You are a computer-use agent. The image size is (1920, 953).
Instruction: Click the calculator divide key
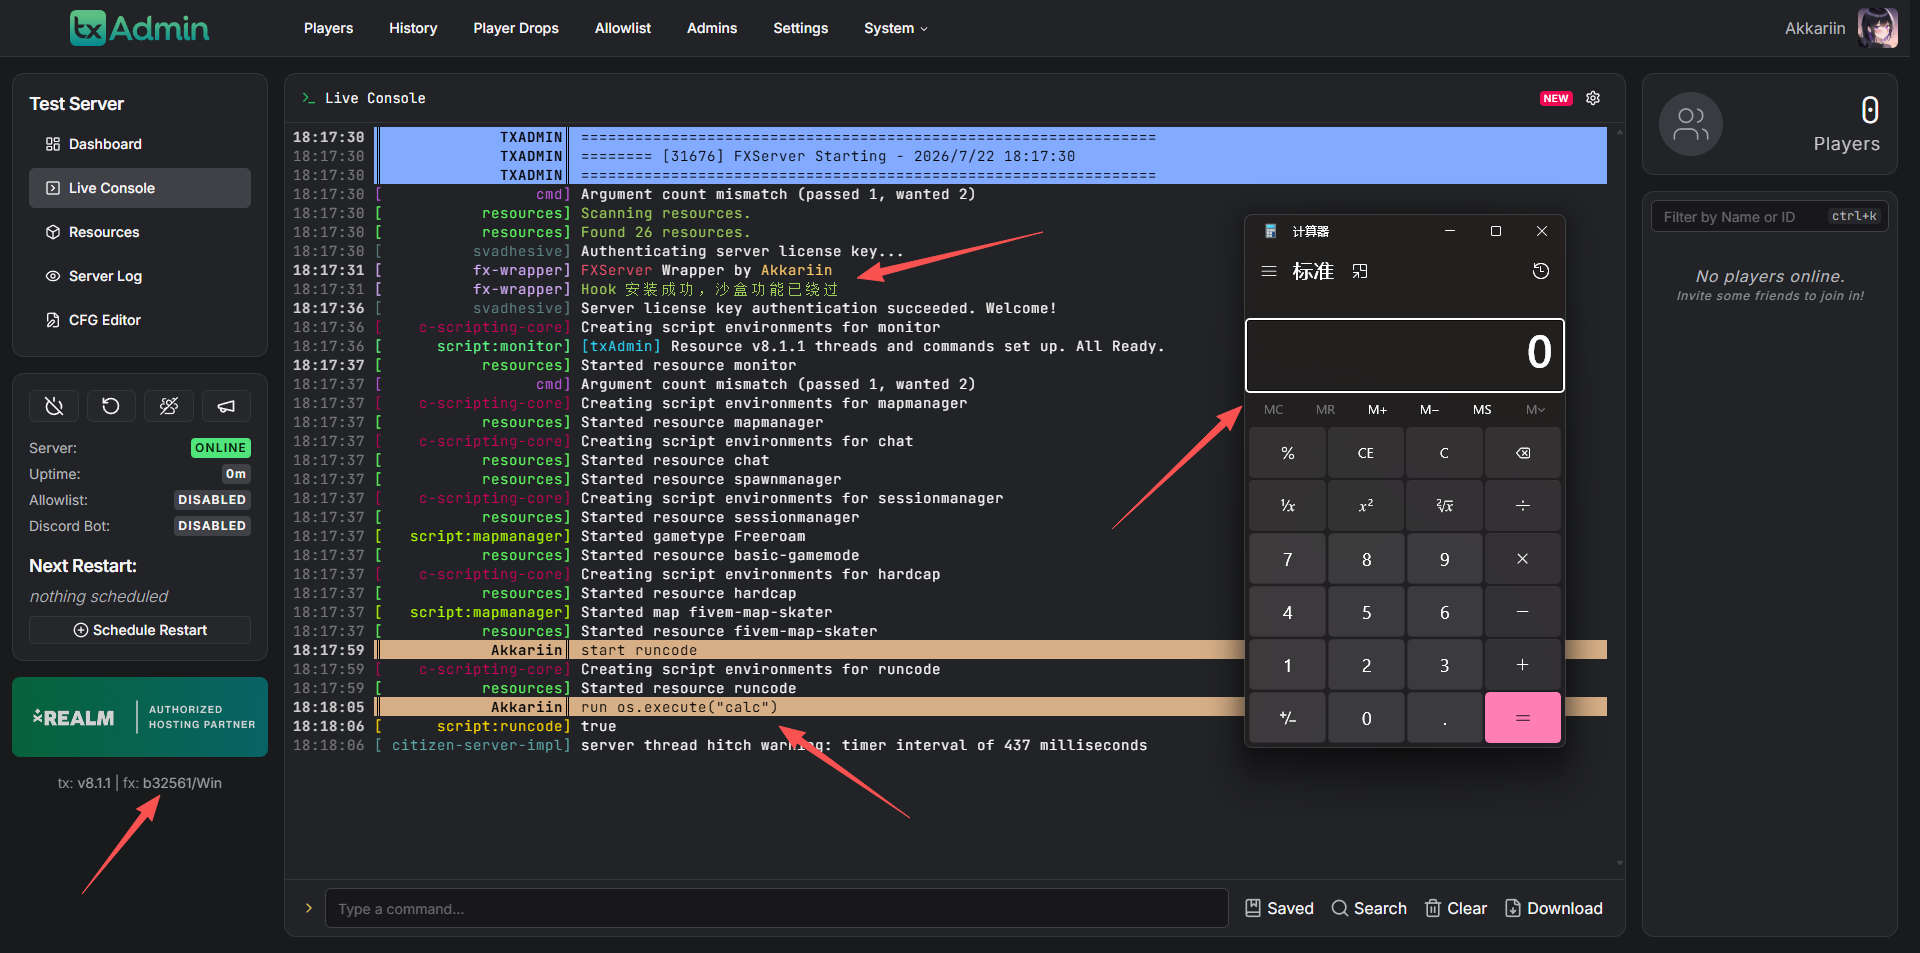[1523, 506]
